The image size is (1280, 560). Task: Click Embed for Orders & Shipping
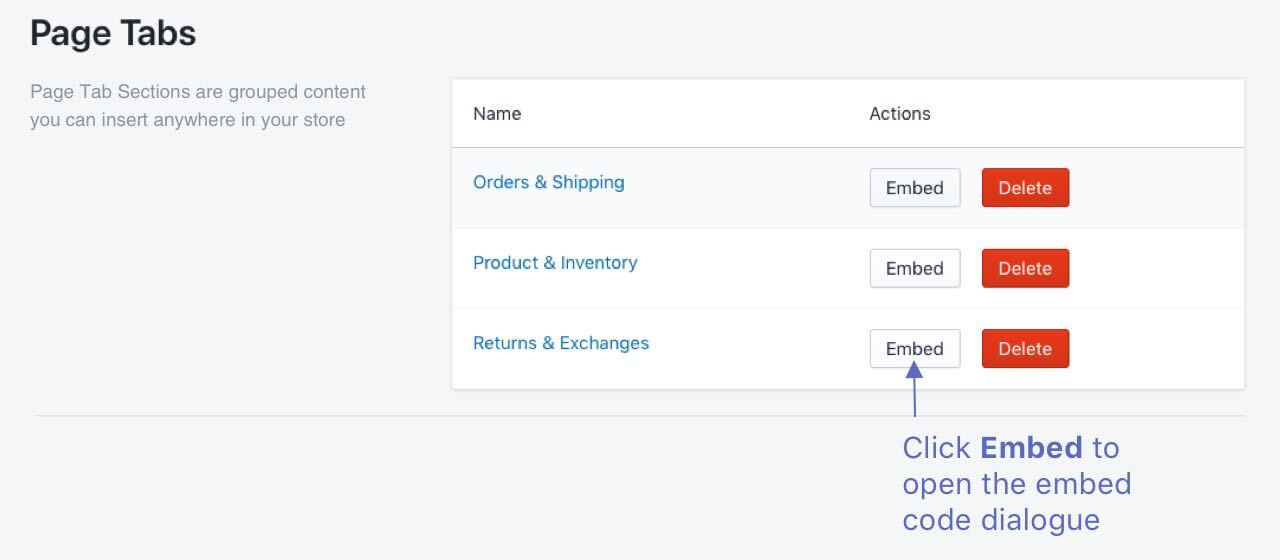coord(915,188)
